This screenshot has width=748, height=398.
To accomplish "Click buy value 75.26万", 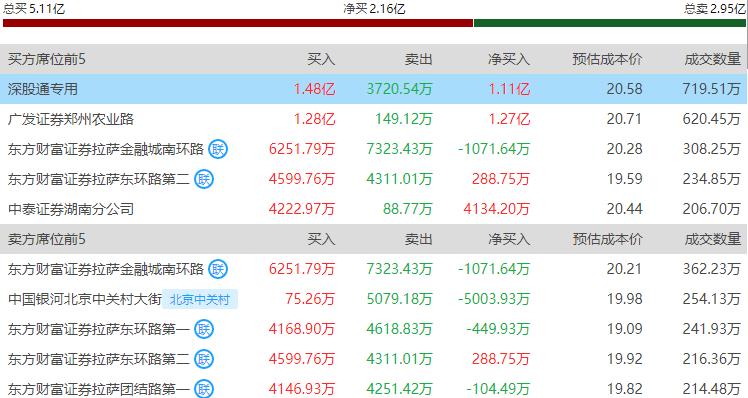I will click(311, 299).
